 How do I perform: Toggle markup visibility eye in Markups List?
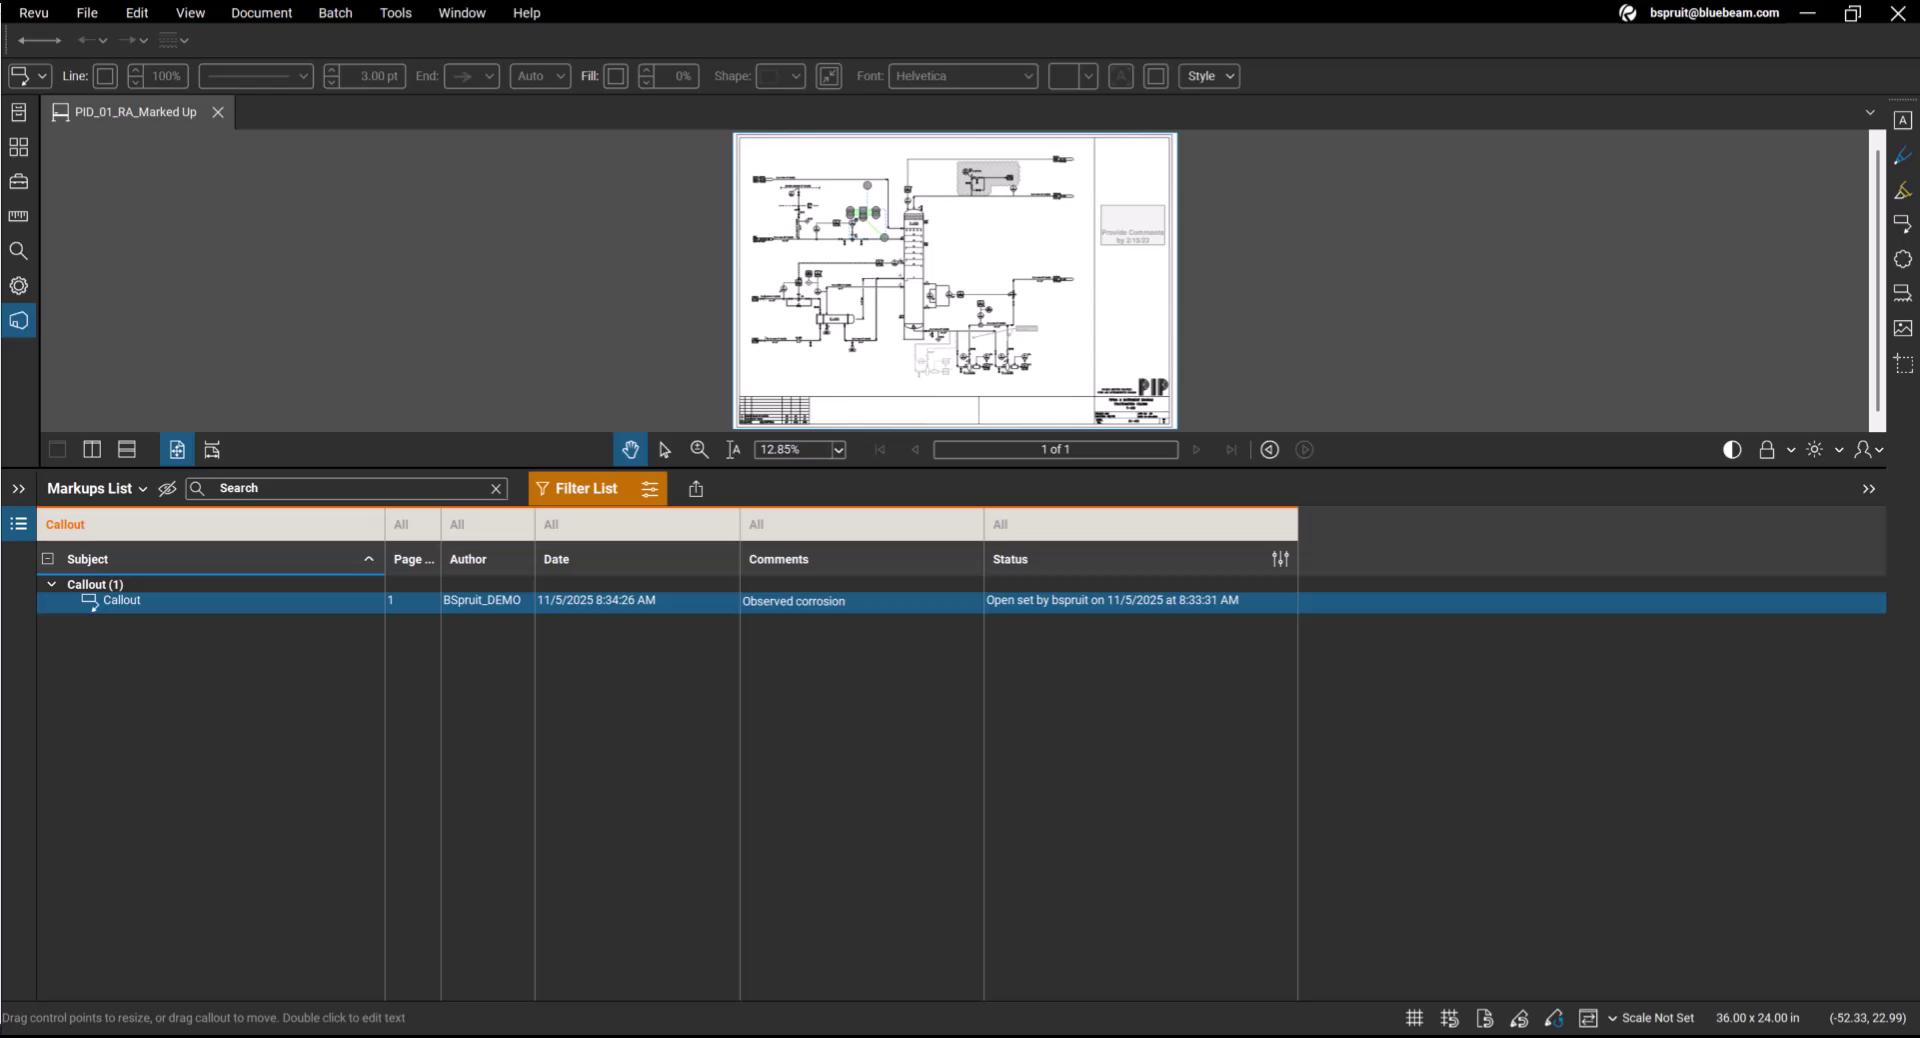click(x=167, y=489)
